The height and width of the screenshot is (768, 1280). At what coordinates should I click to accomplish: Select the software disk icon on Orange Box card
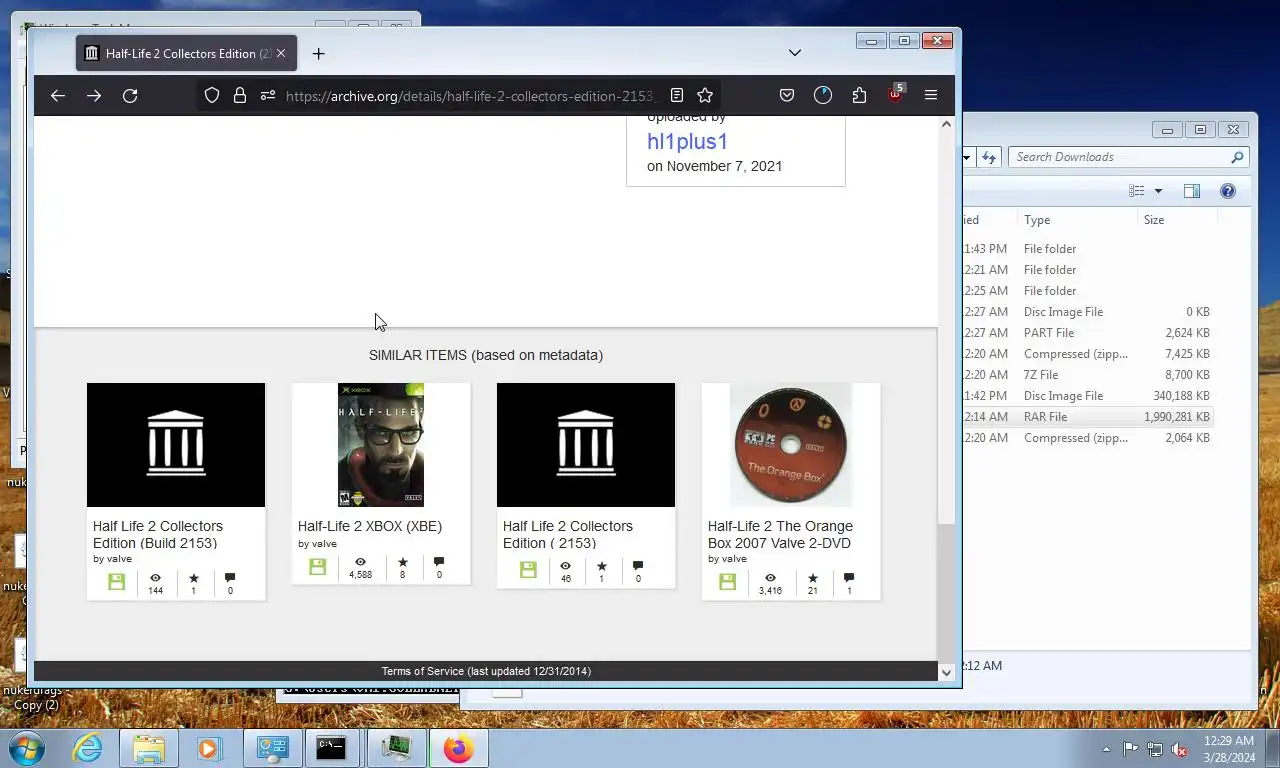tap(727, 582)
